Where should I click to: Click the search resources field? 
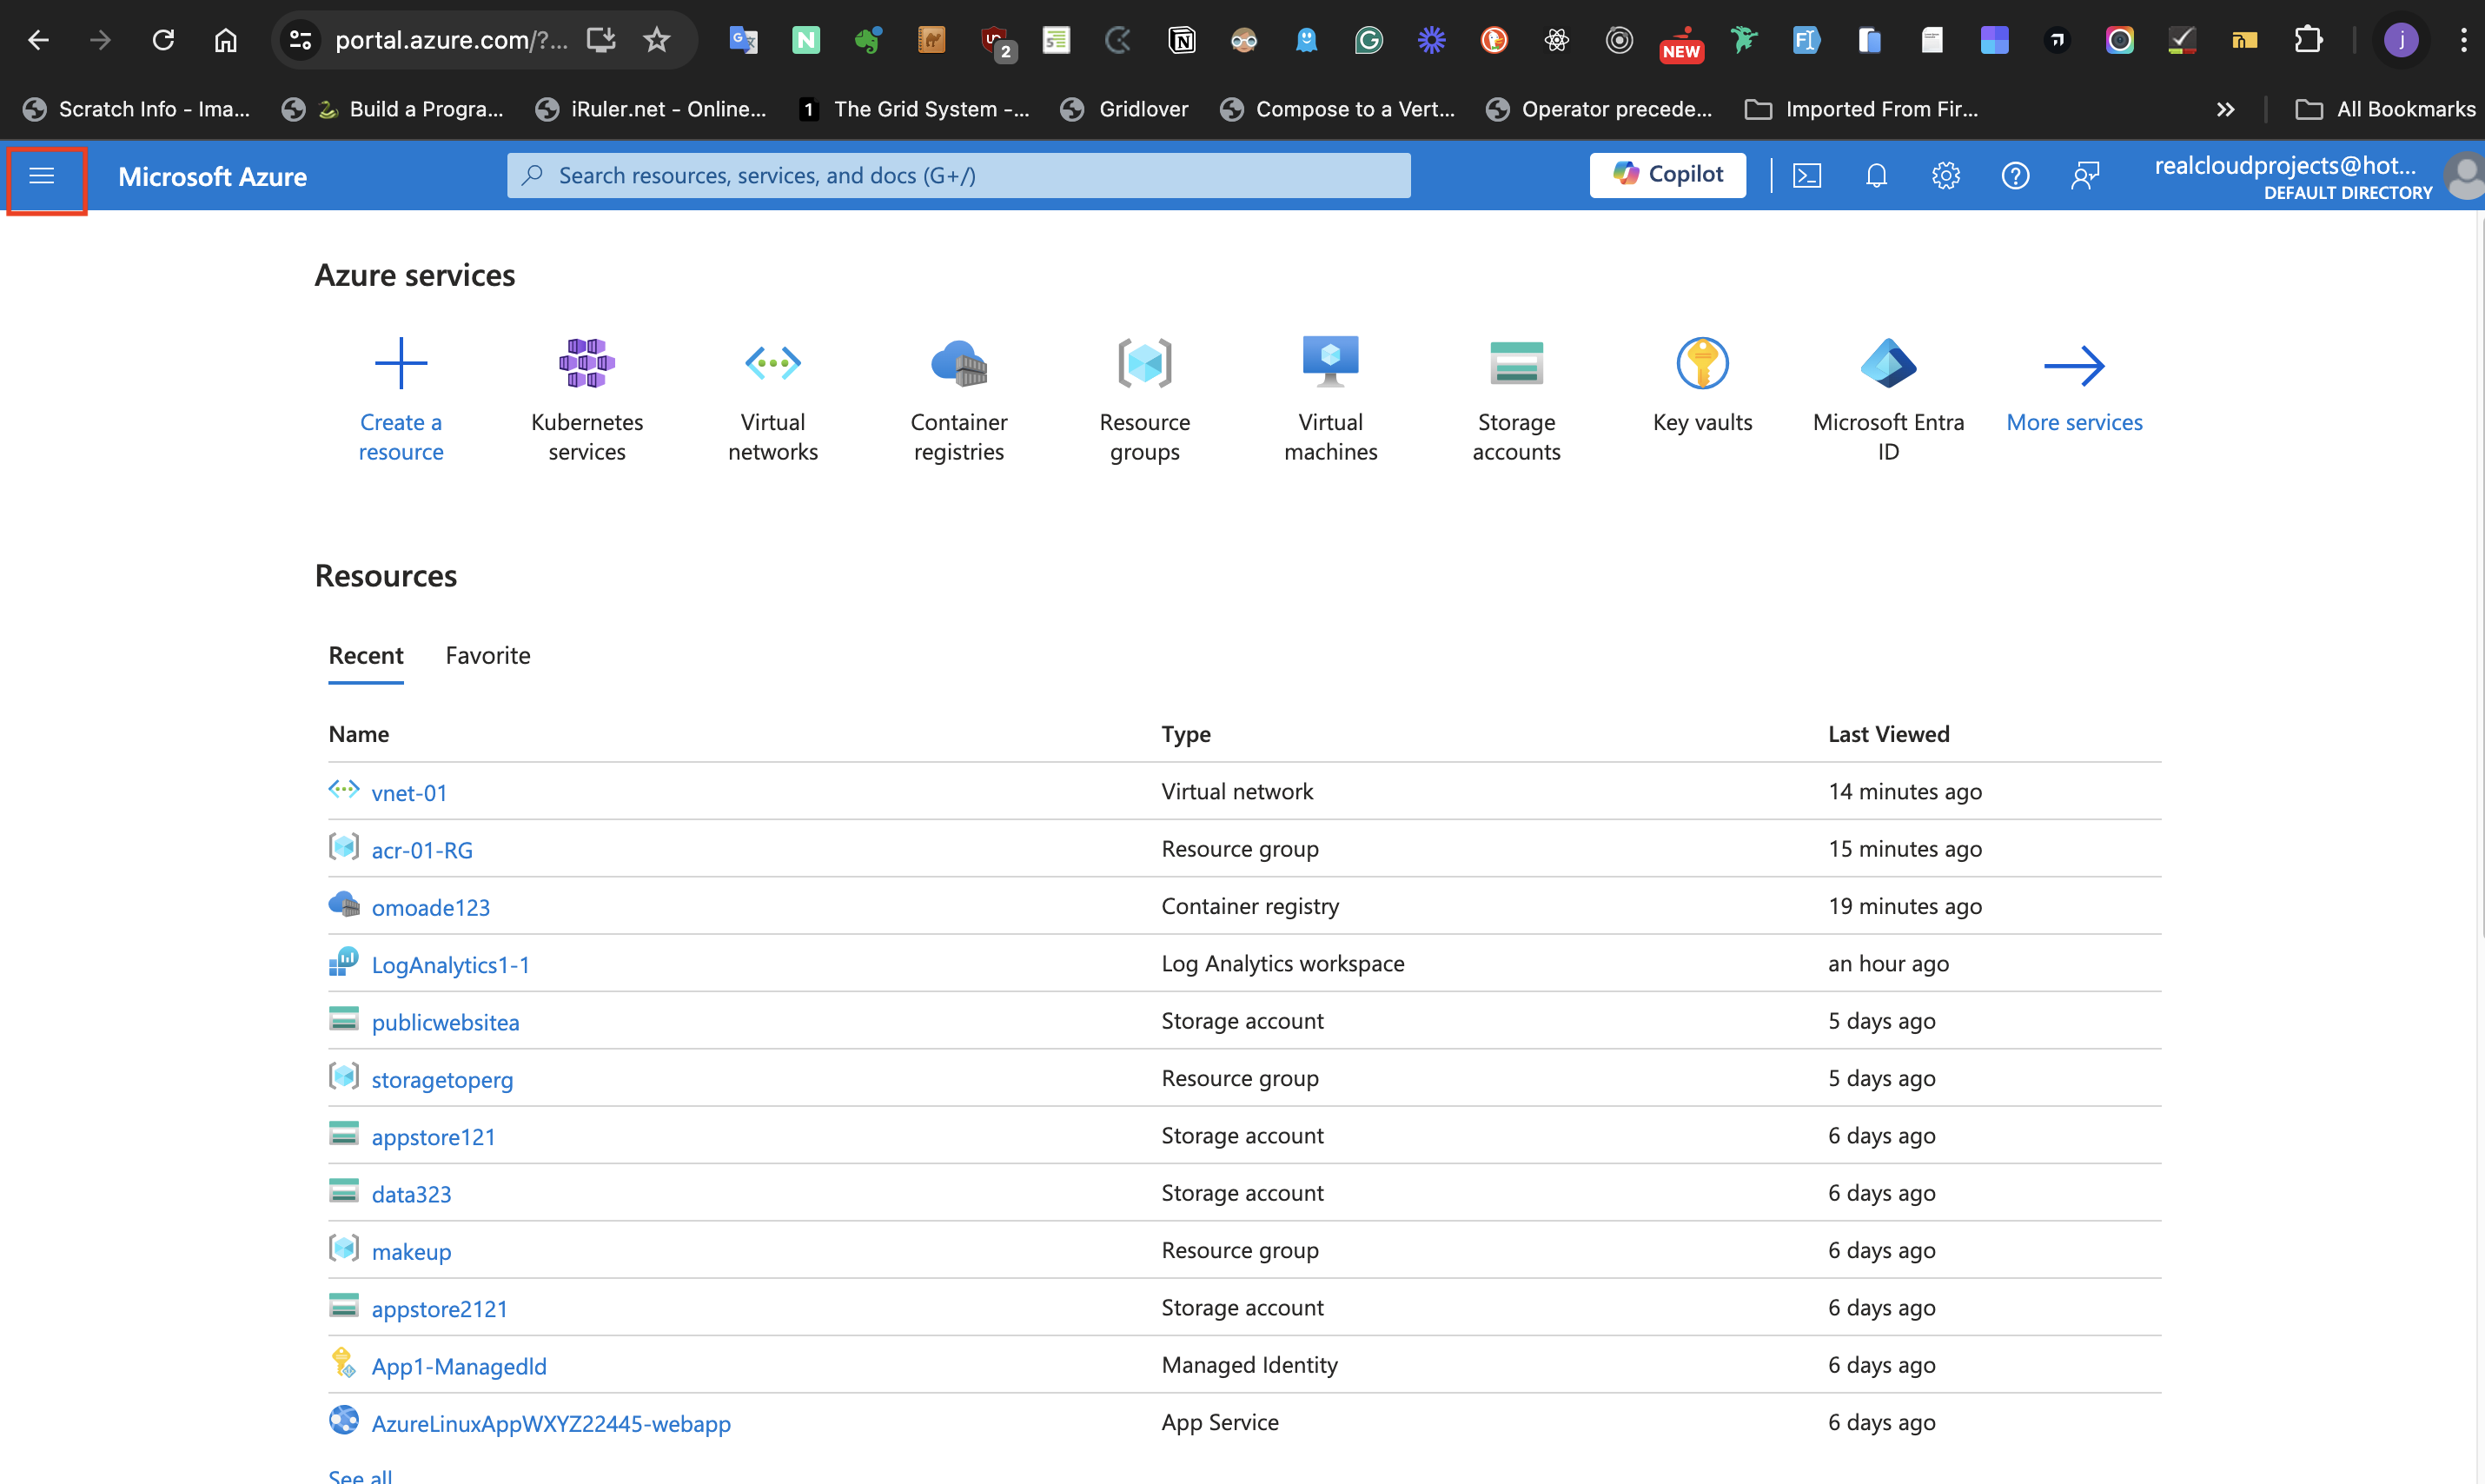point(958,176)
